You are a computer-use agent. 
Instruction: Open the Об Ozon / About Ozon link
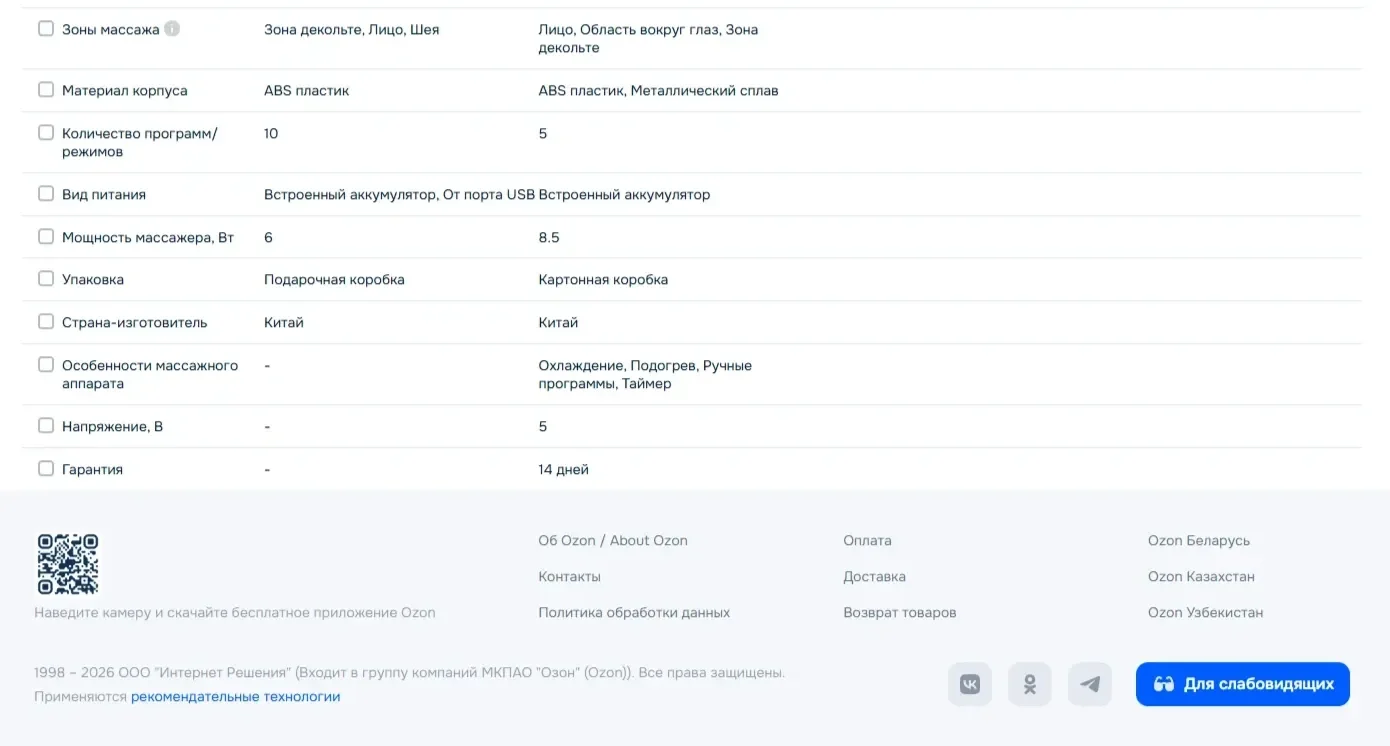click(x=613, y=540)
